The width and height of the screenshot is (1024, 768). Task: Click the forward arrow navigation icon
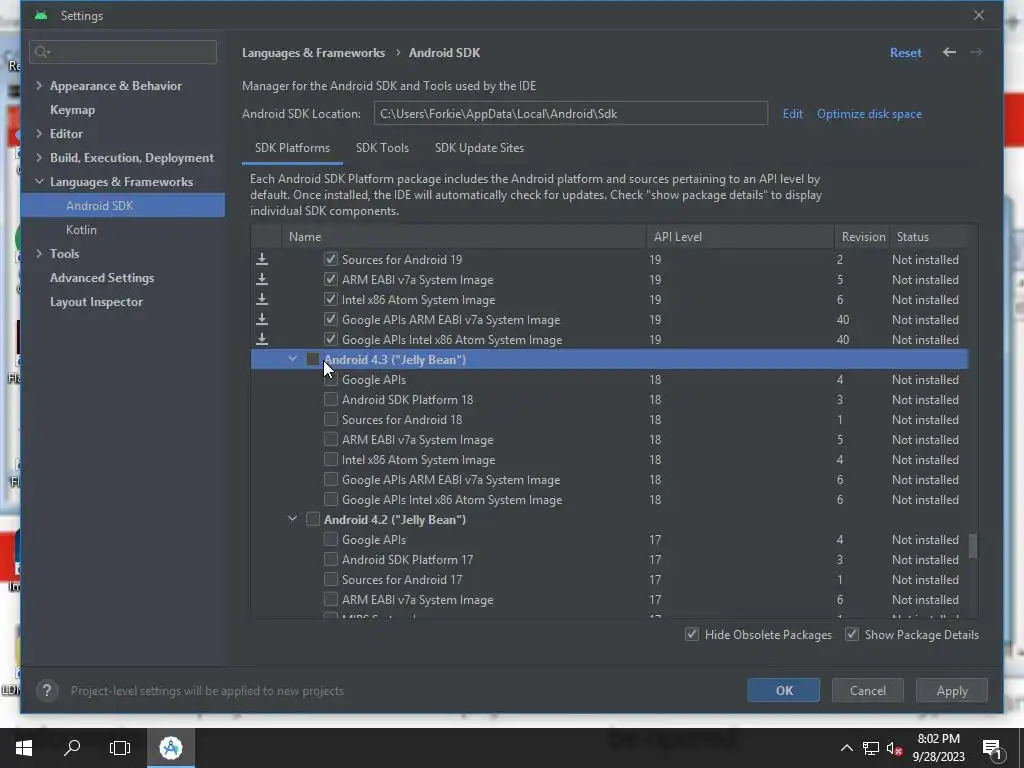[x=976, y=52]
